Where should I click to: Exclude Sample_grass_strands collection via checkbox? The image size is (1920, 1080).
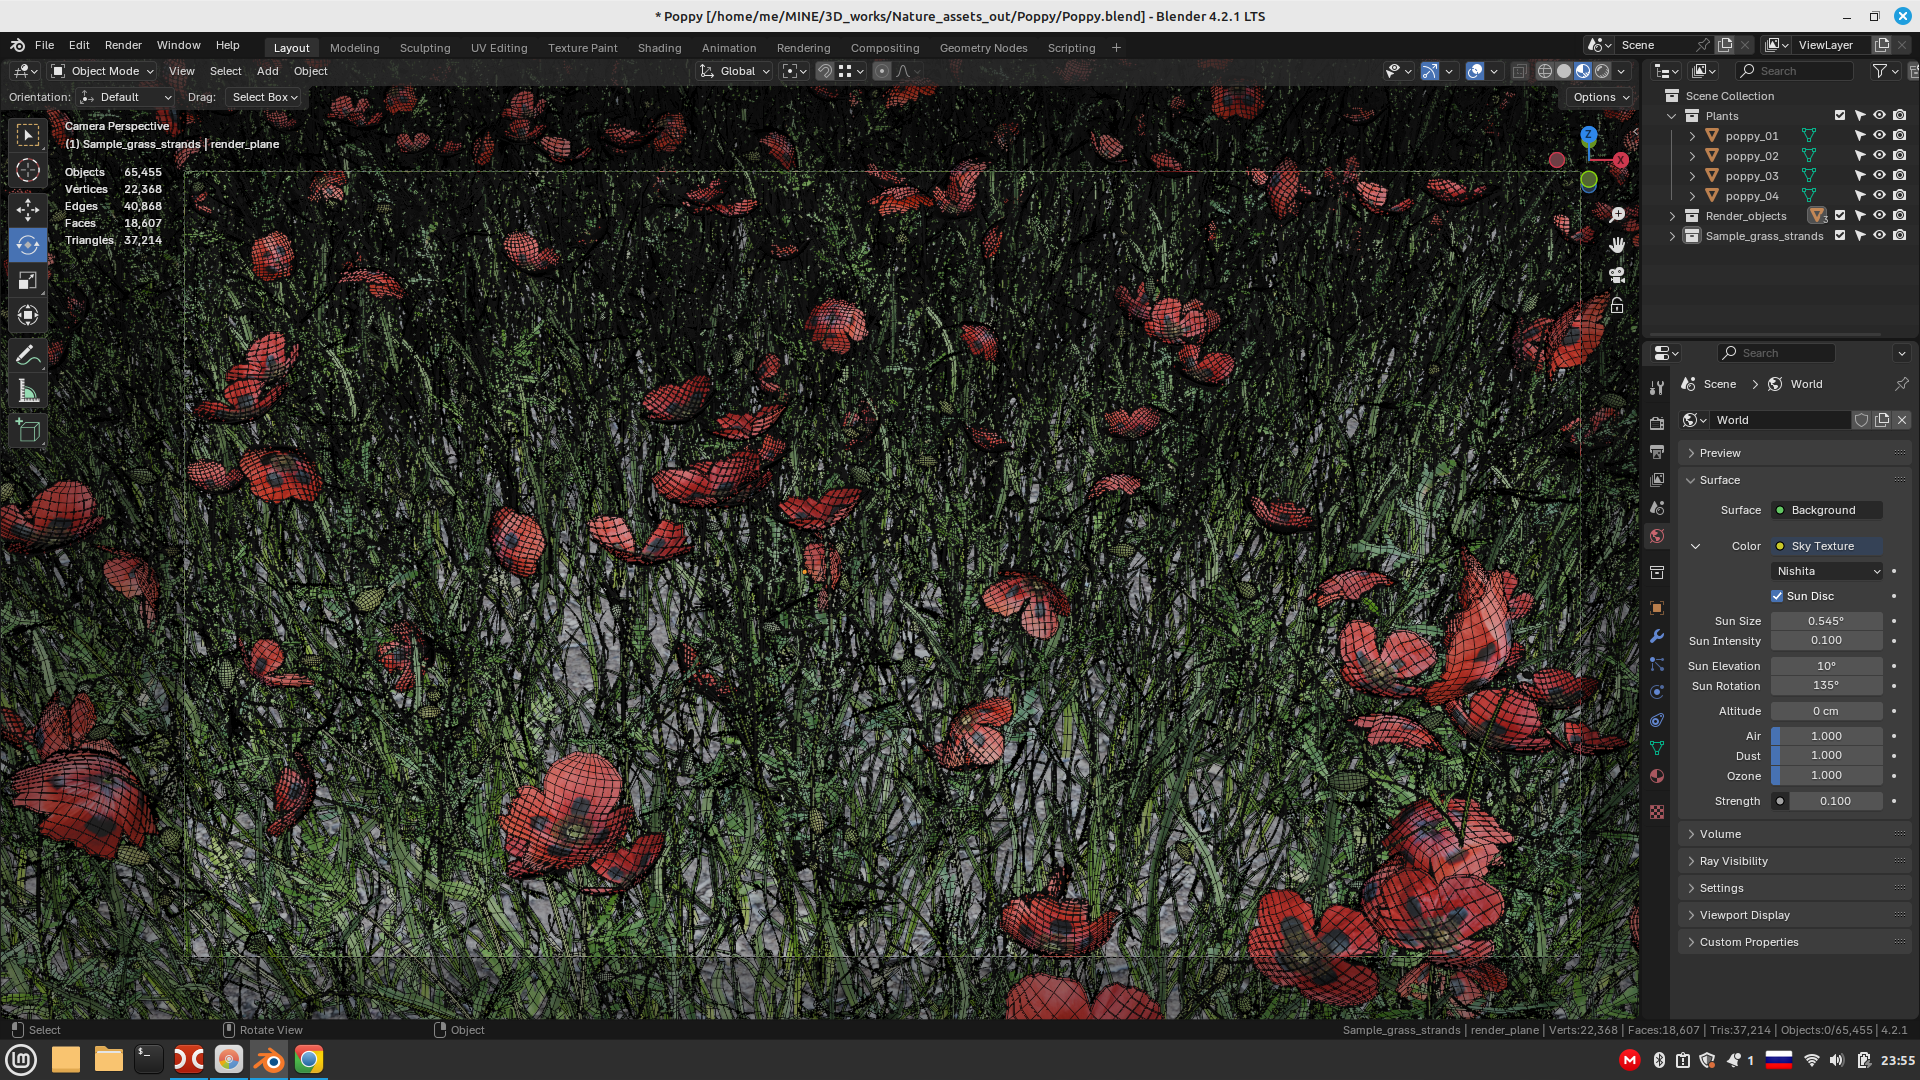tap(1840, 236)
